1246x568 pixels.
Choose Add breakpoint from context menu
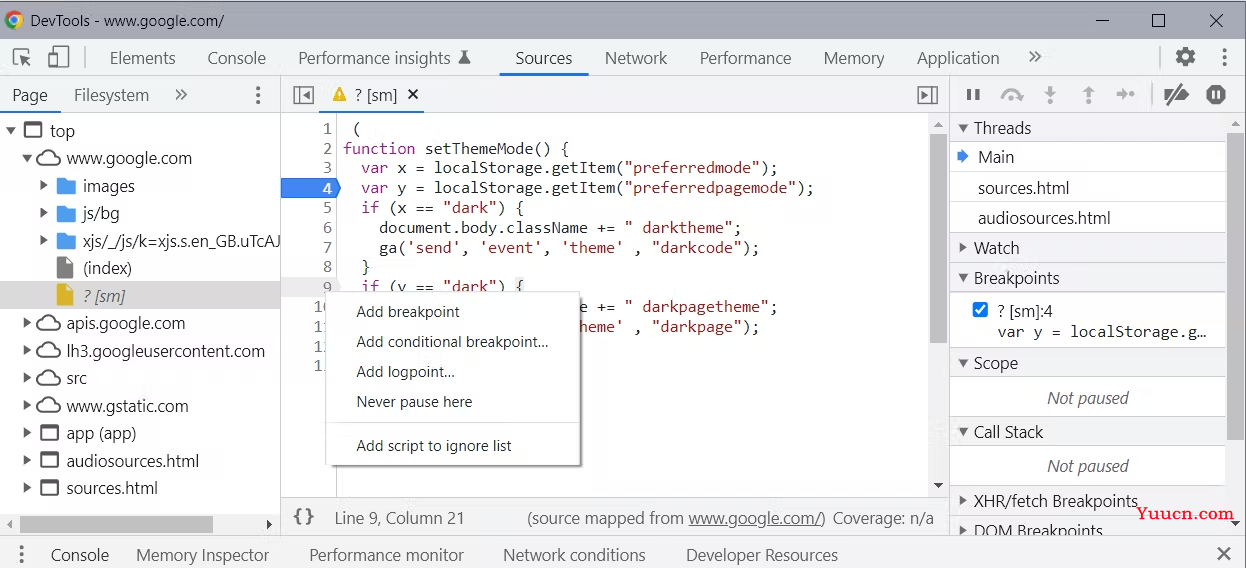[x=453, y=312]
